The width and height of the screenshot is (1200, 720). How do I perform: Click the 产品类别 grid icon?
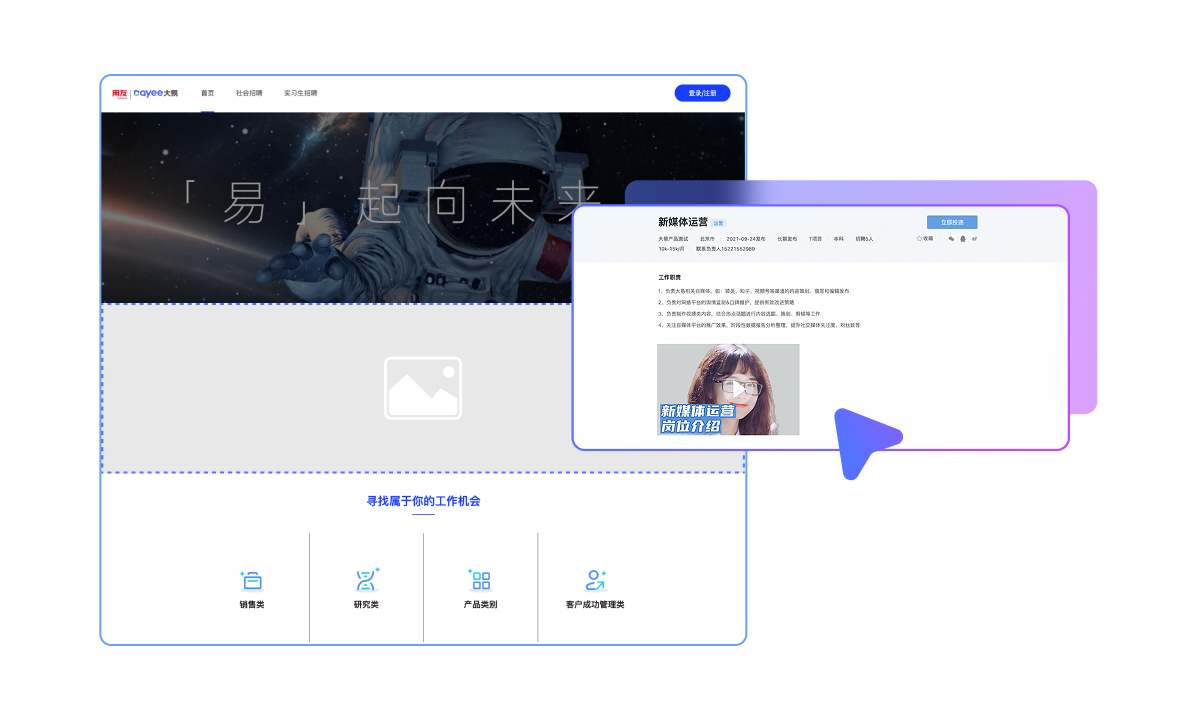tap(480, 580)
